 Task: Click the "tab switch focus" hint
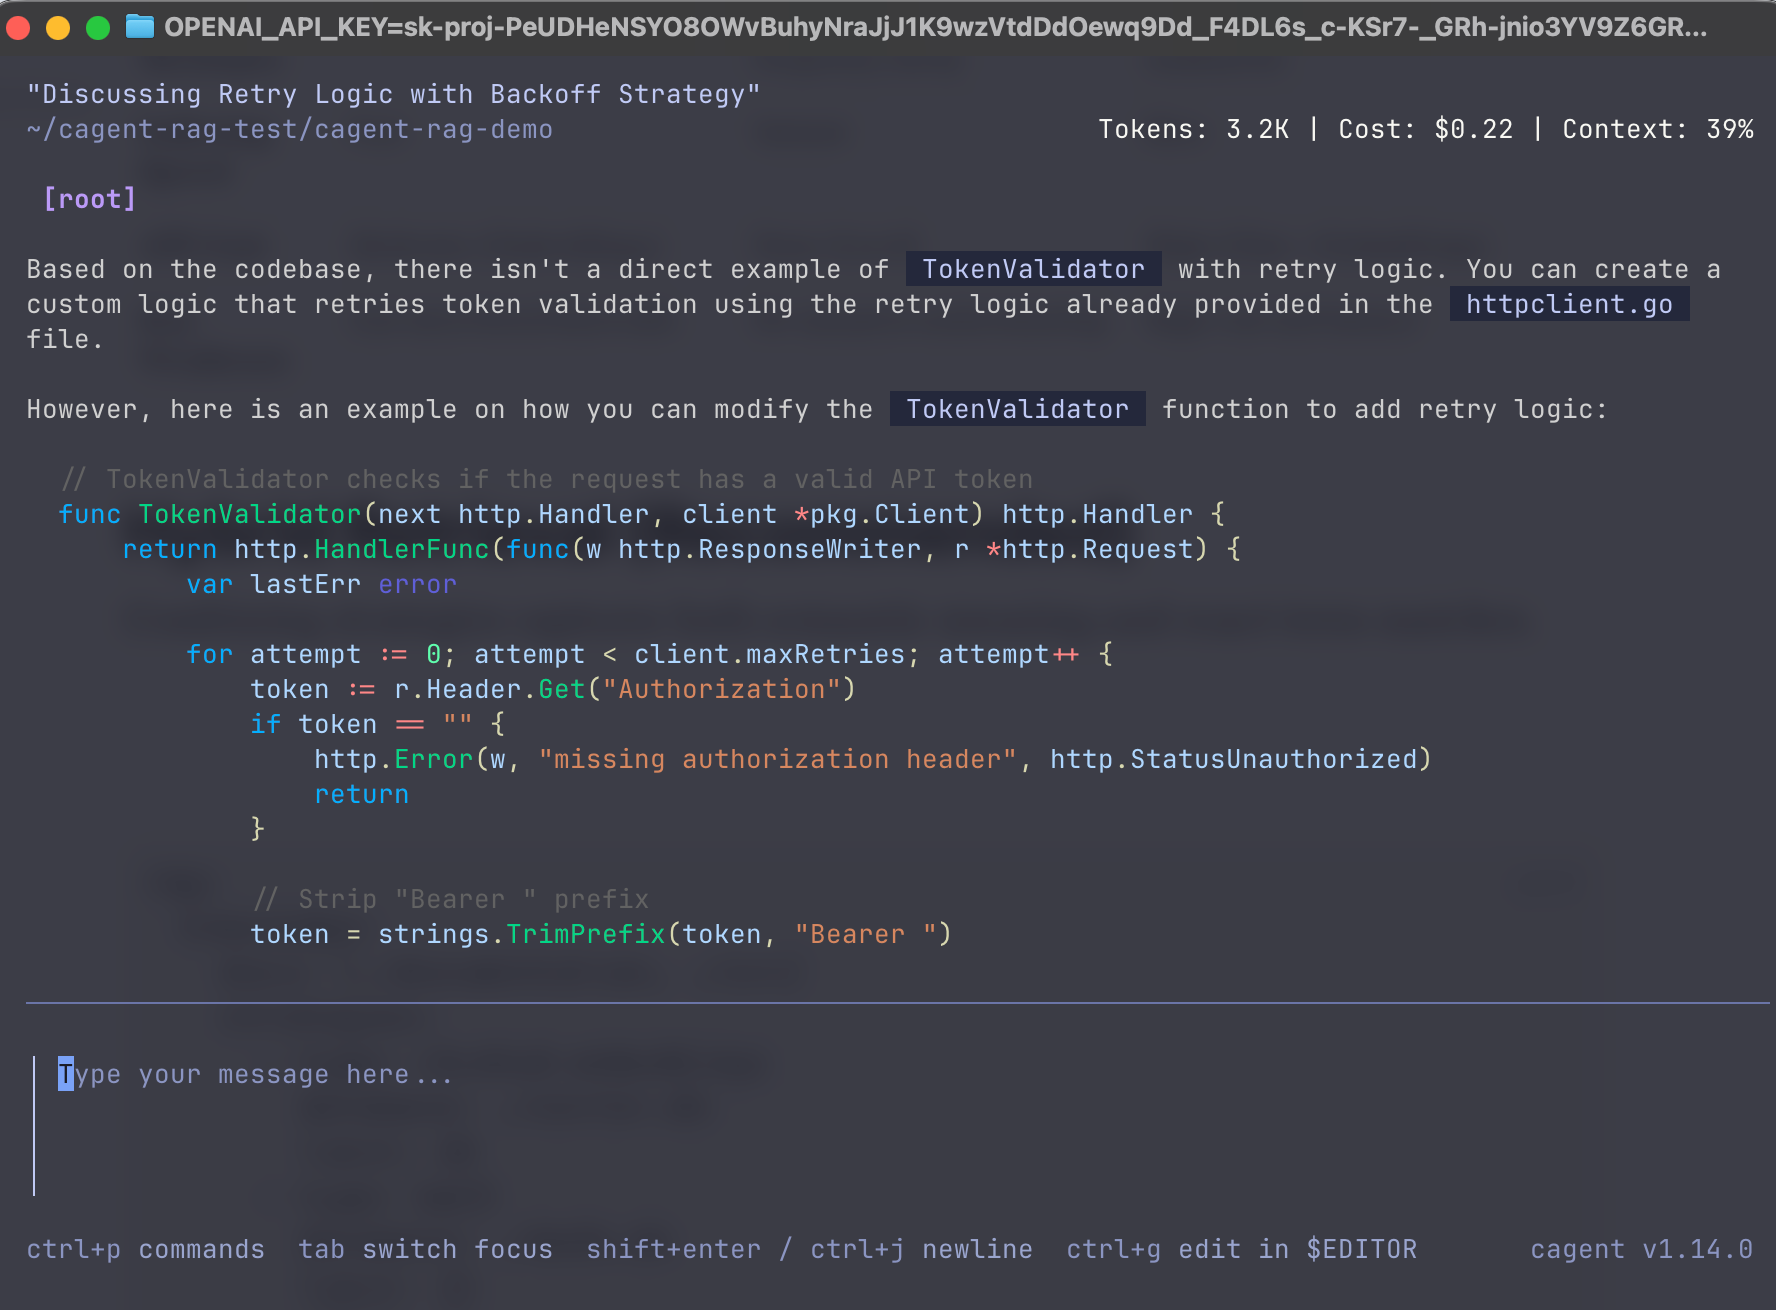coord(425,1250)
